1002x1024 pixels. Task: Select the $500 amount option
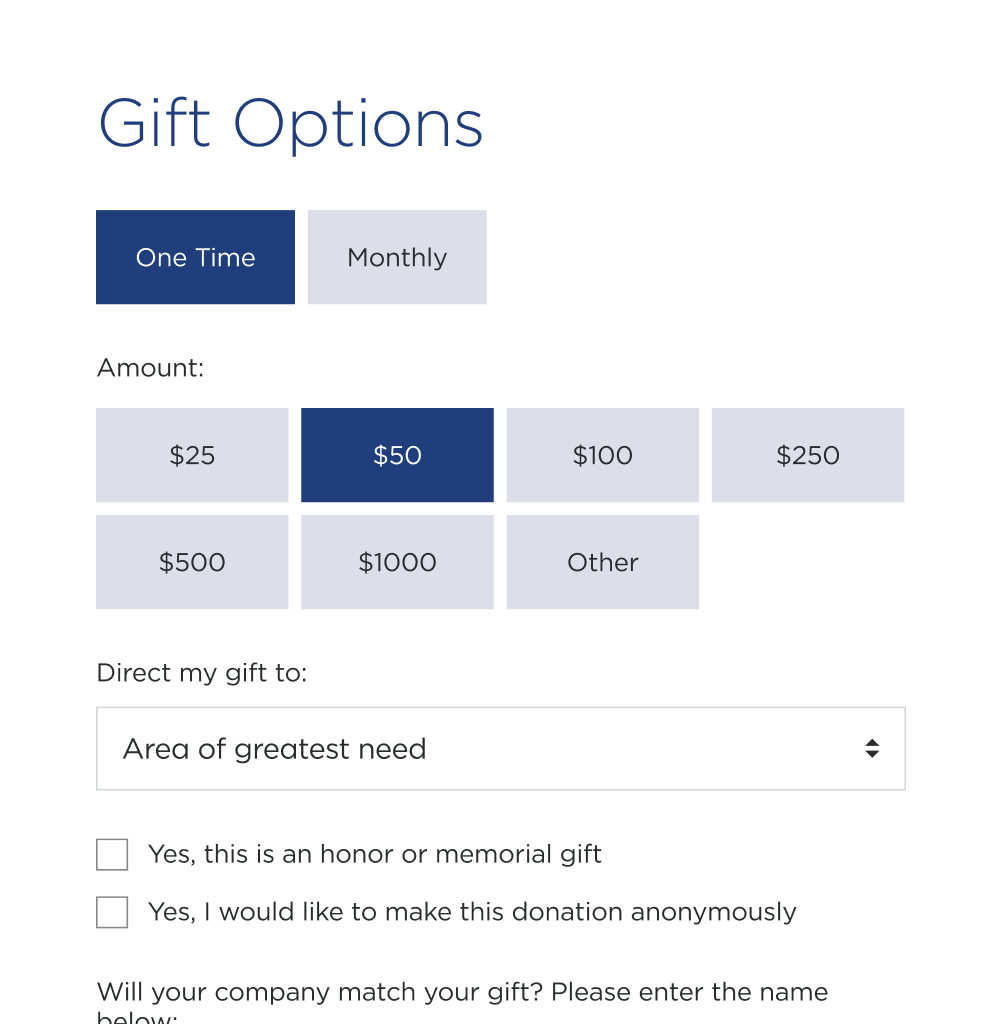[192, 562]
